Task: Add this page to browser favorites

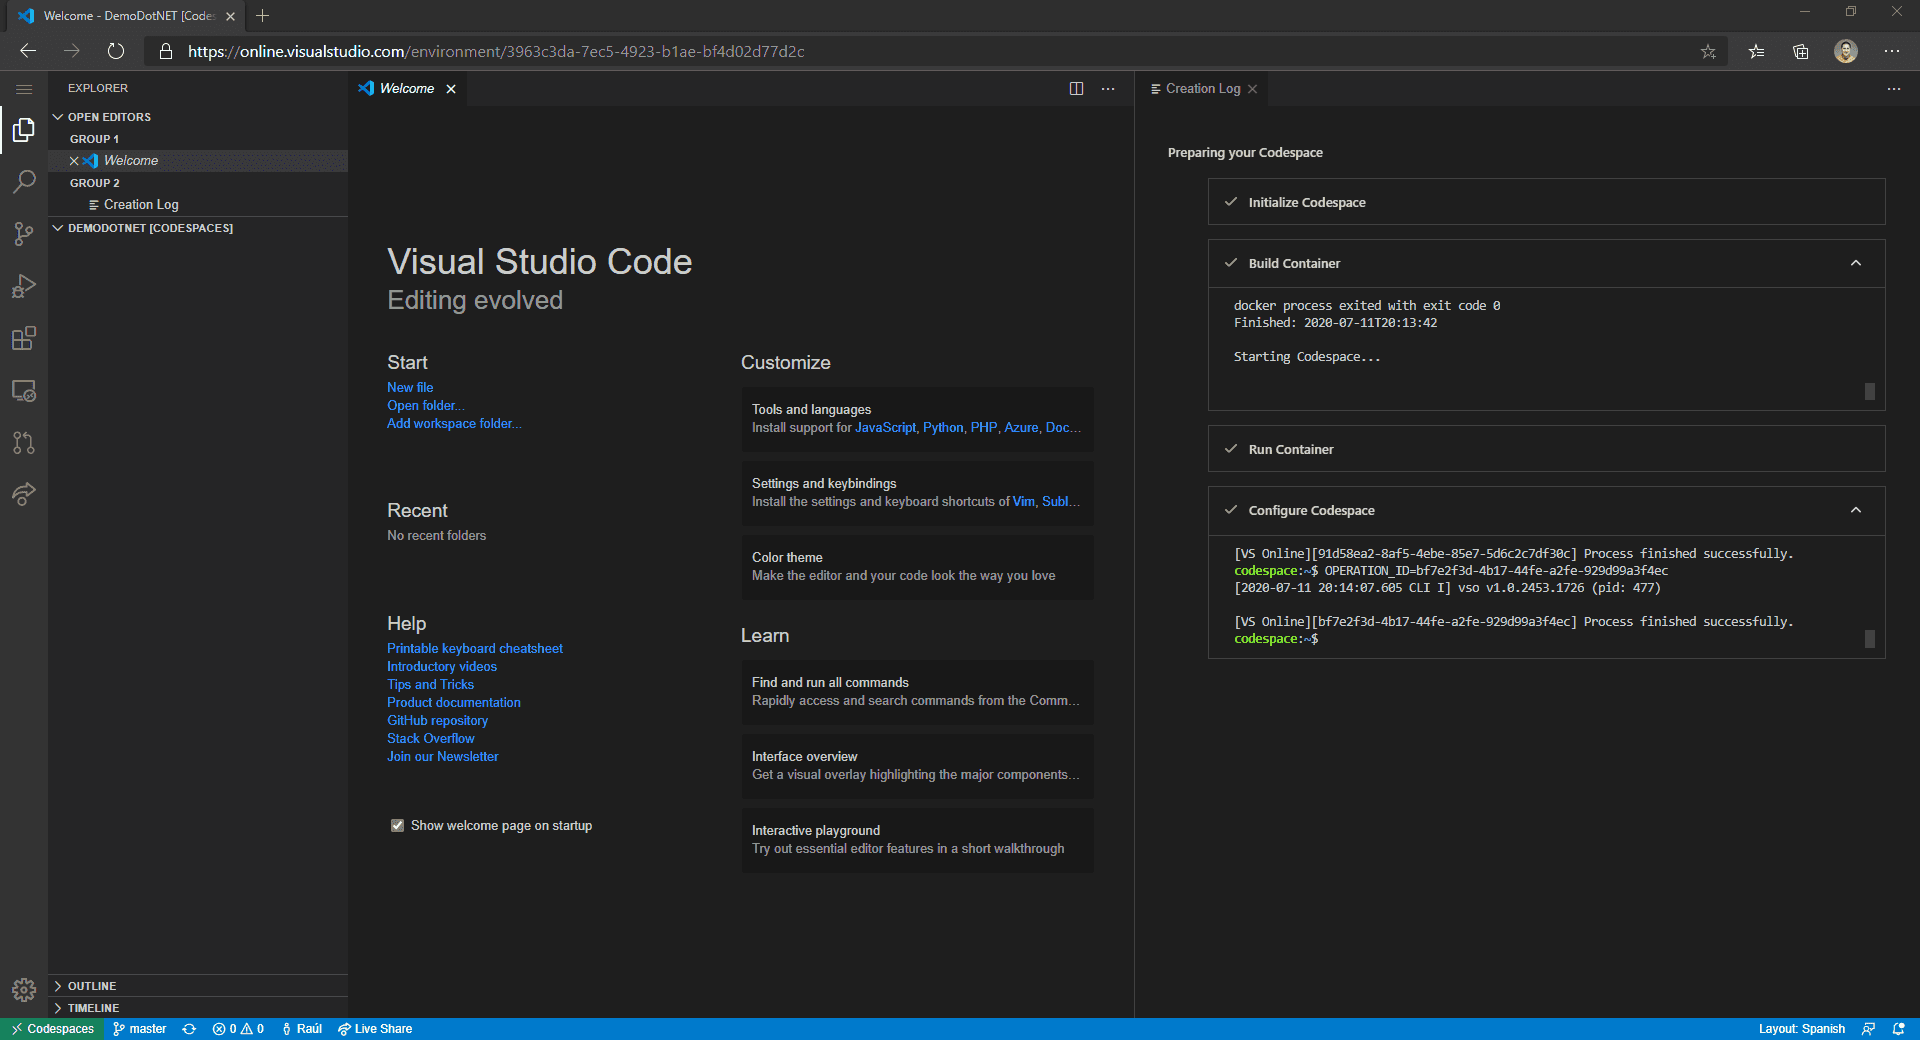Action: (1708, 51)
